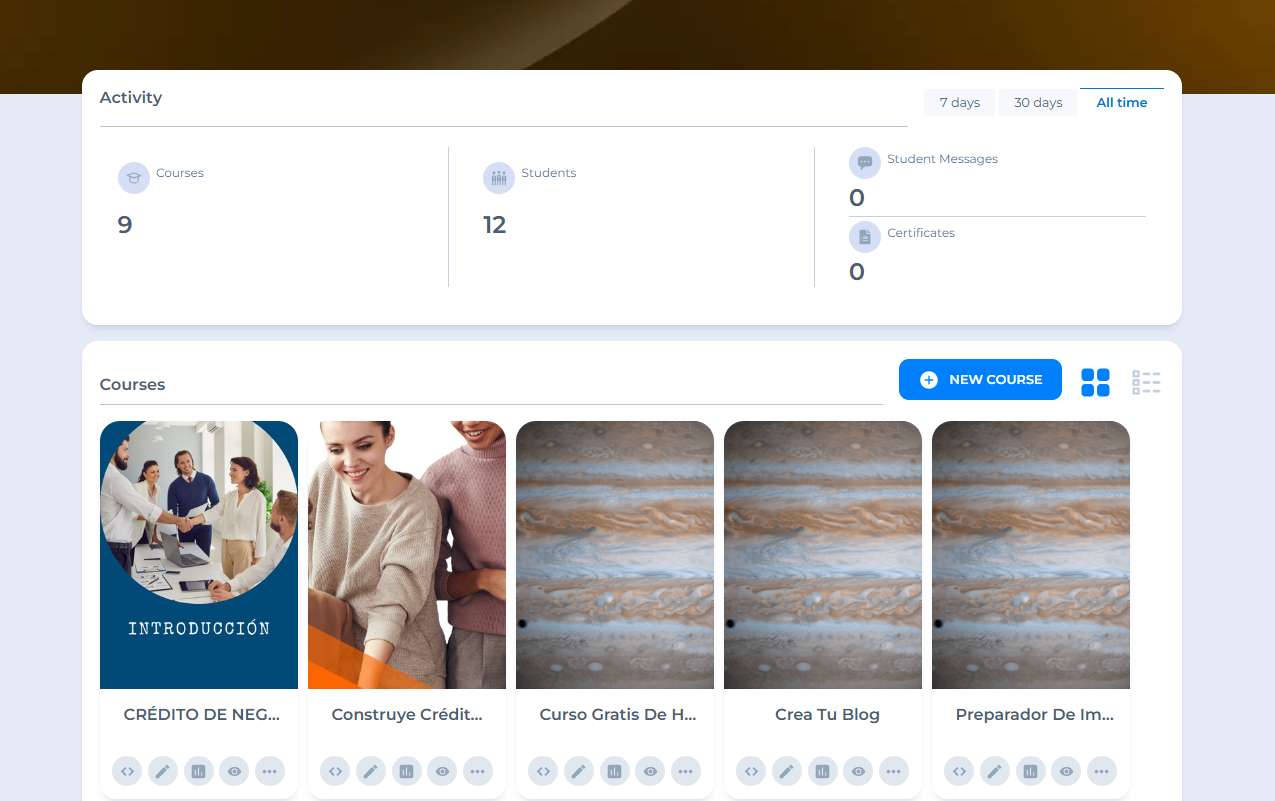
Task: Click the Student Messages icon
Action: tap(865, 163)
